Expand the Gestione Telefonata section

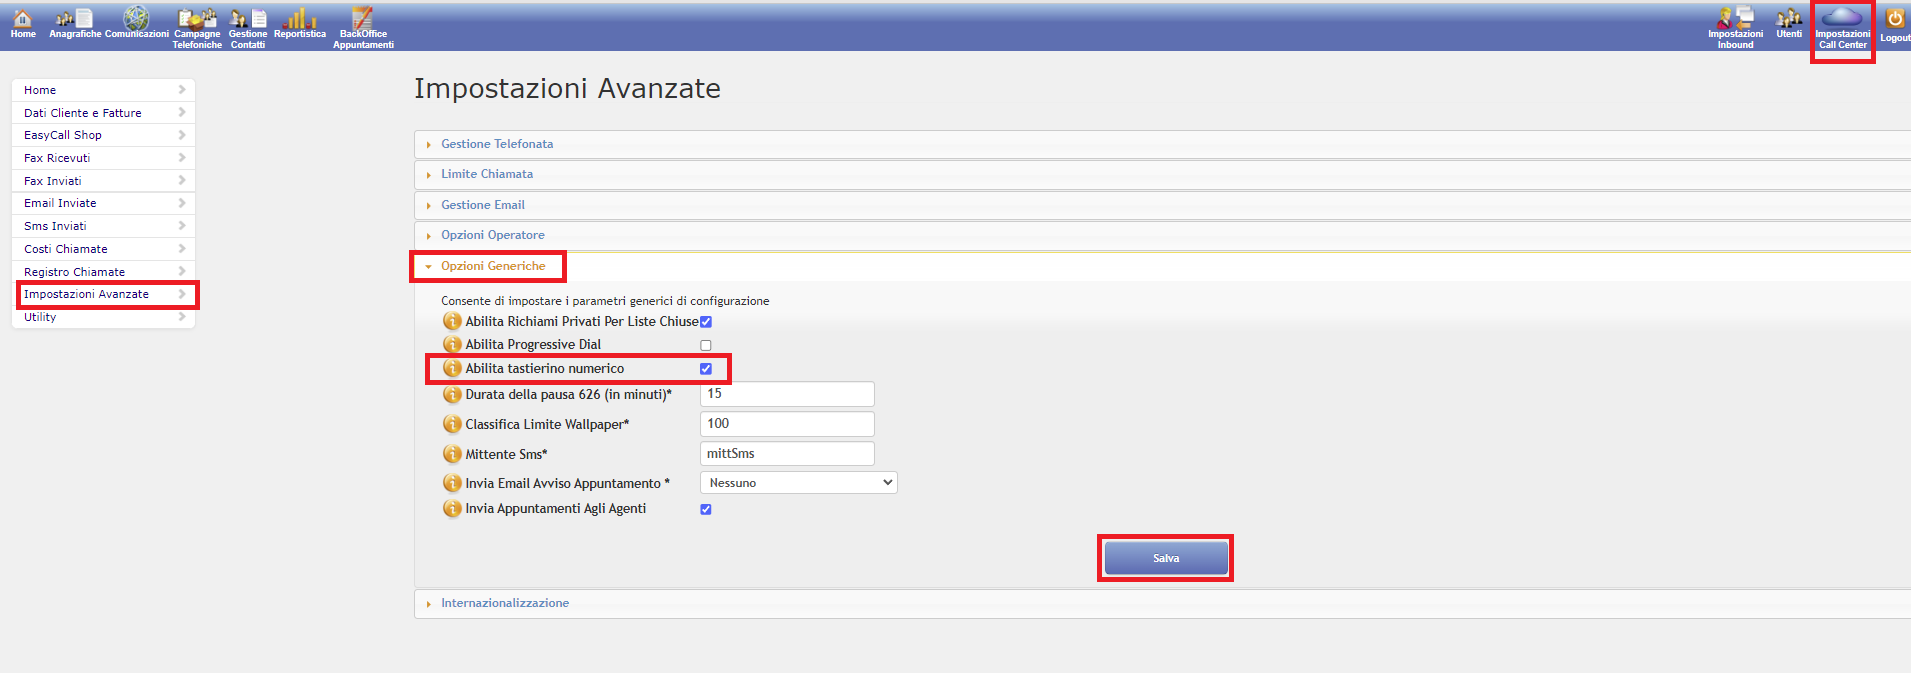coord(497,144)
